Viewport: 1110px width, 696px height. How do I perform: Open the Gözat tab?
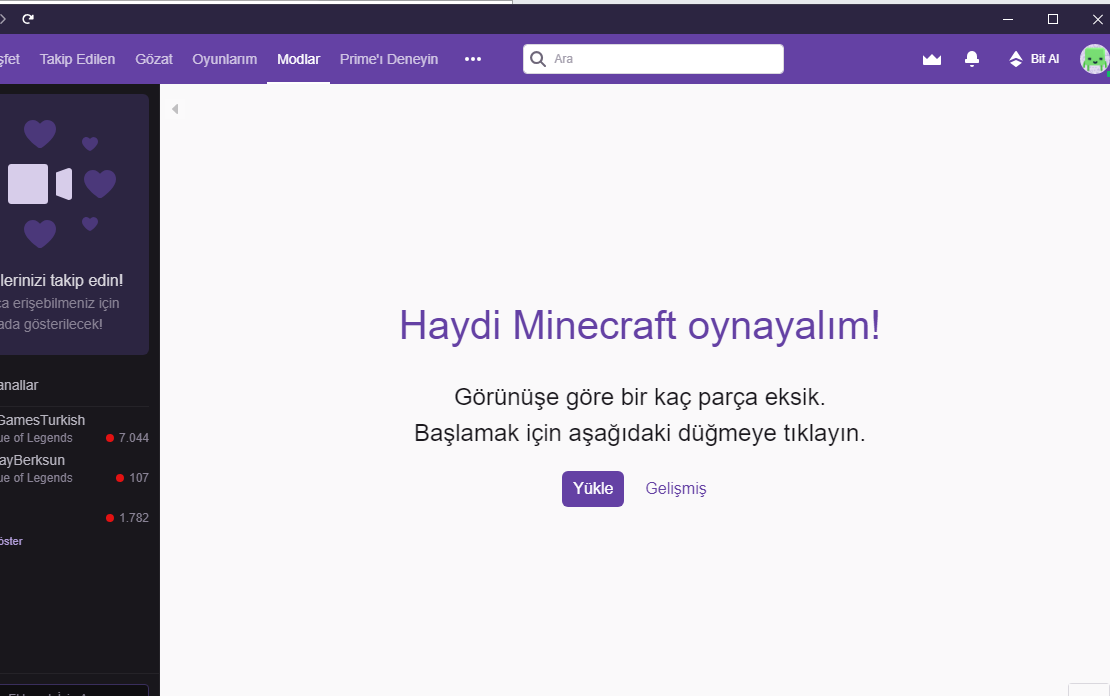154,59
